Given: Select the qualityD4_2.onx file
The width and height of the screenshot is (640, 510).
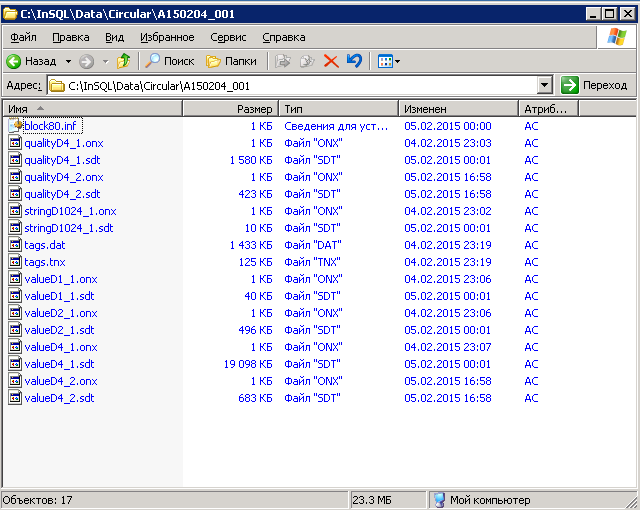Looking at the screenshot, I should coord(63,177).
